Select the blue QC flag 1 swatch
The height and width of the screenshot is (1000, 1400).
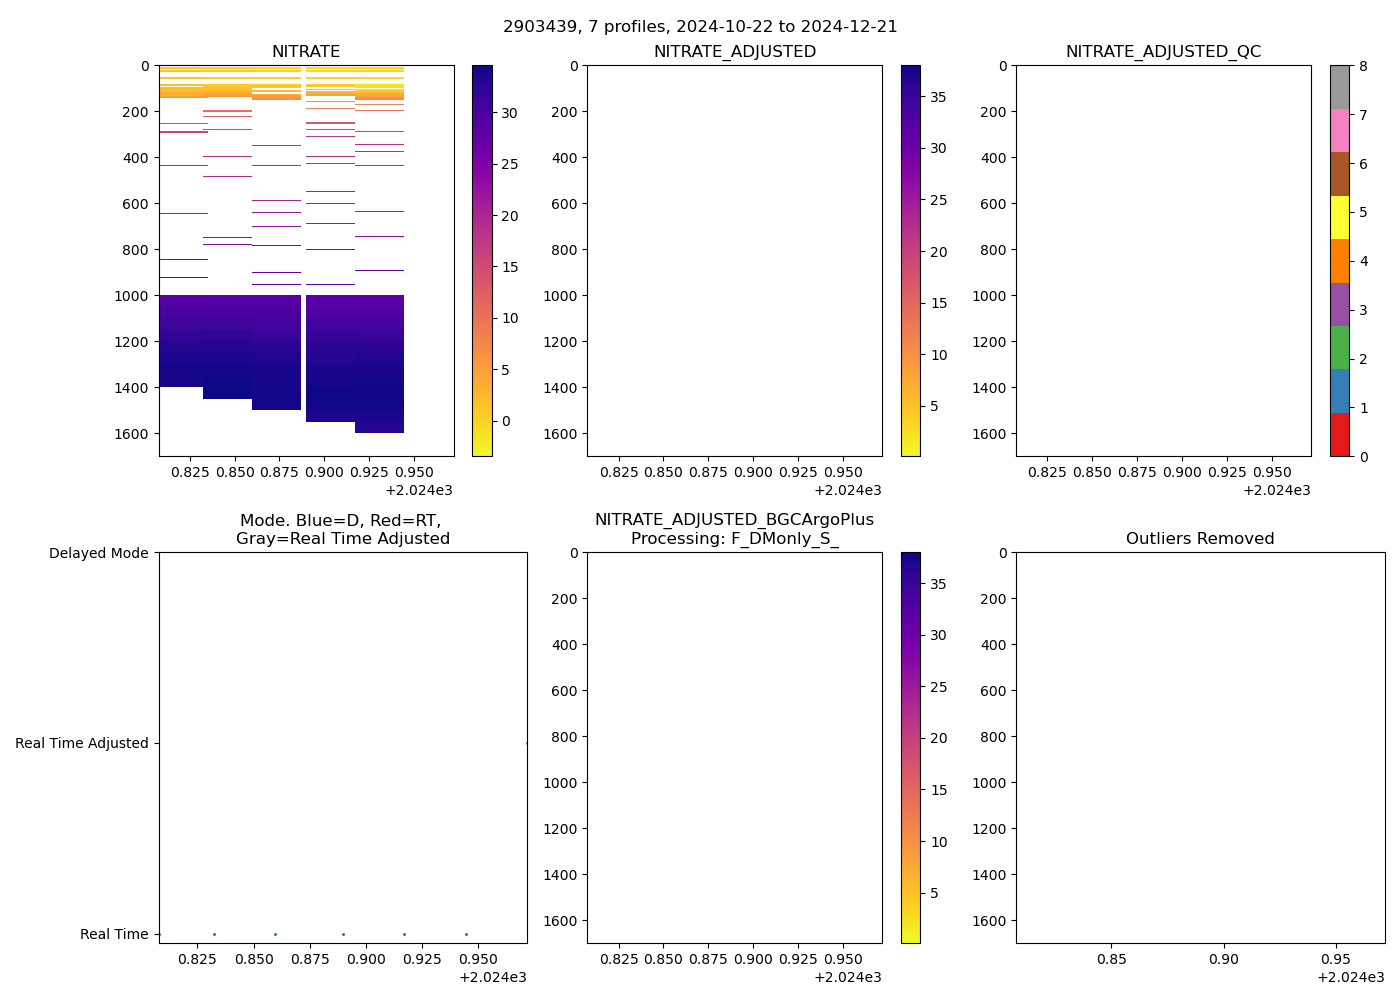1339,391
